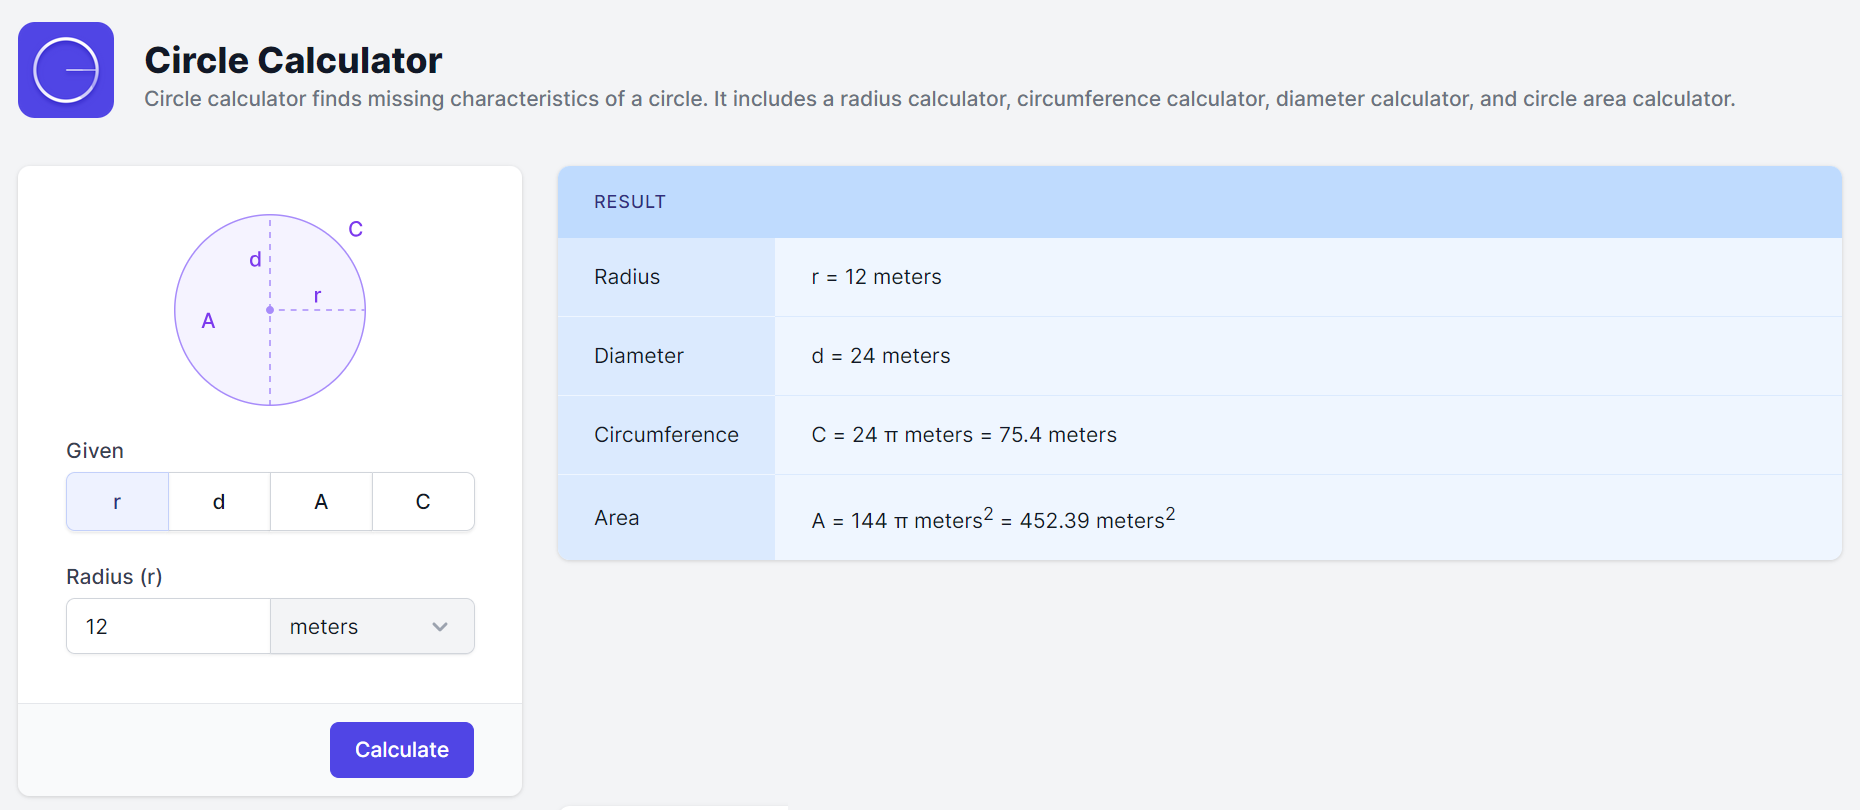Choose C as the given value
Viewport: 1860px width, 810px height.
click(423, 502)
